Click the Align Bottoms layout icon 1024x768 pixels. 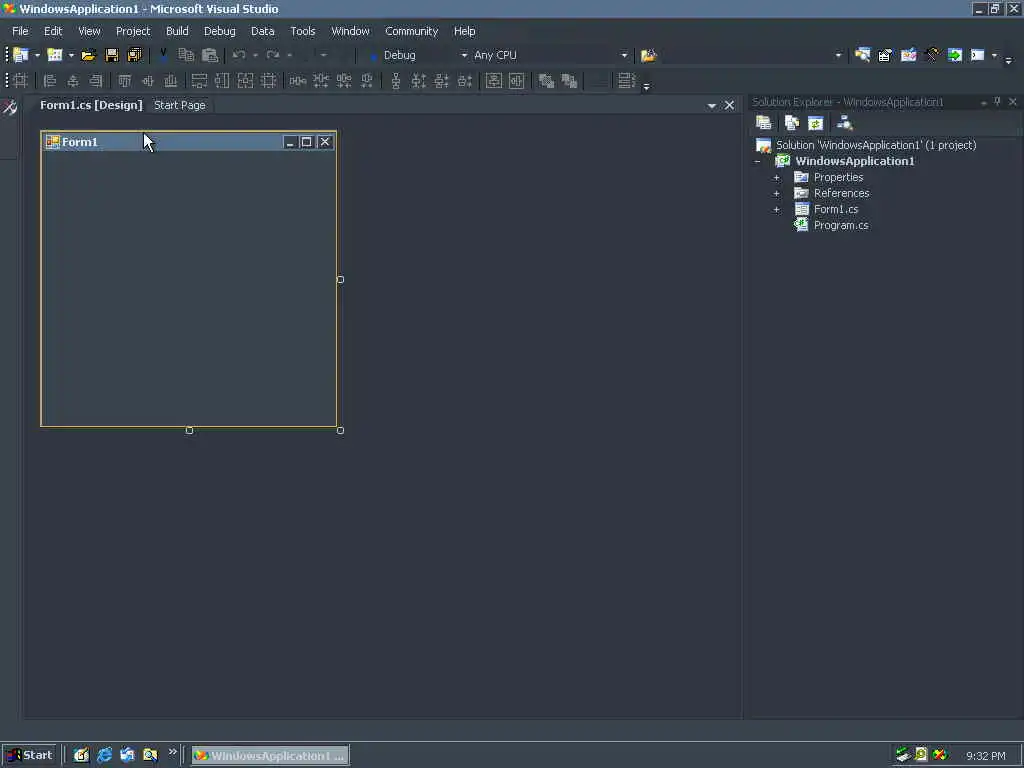point(170,81)
